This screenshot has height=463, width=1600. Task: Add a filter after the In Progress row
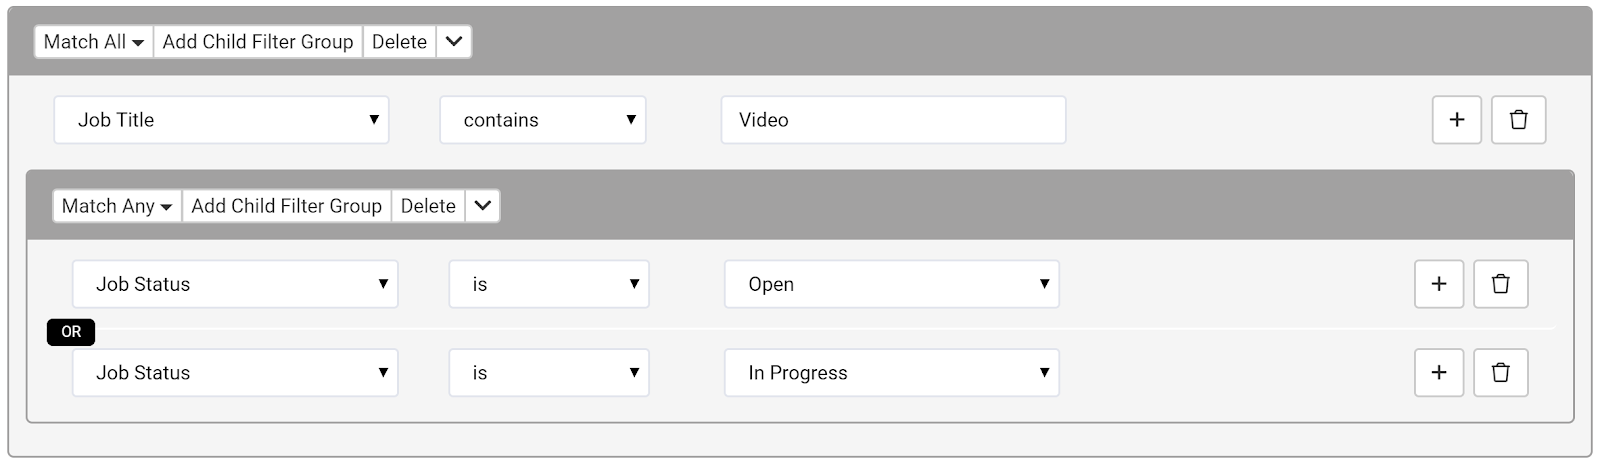(1439, 373)
